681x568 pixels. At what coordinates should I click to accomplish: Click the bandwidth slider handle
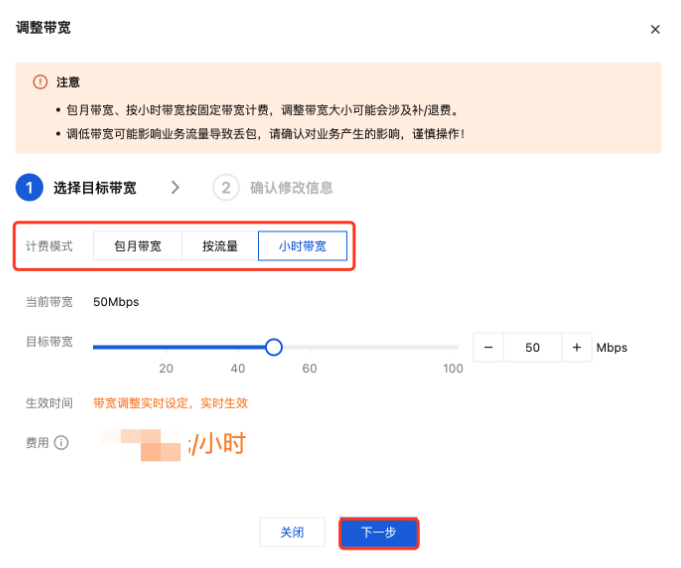pos(274,347)
